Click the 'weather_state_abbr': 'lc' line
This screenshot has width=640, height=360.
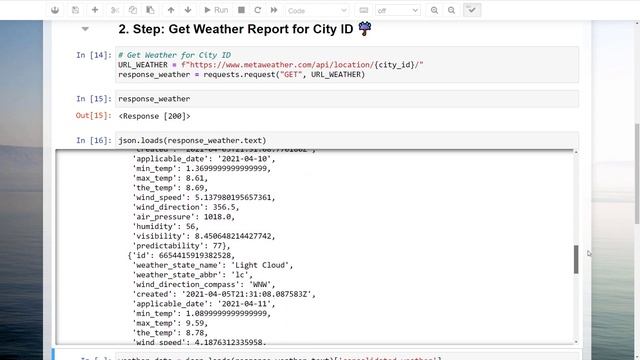click(193, 275)
